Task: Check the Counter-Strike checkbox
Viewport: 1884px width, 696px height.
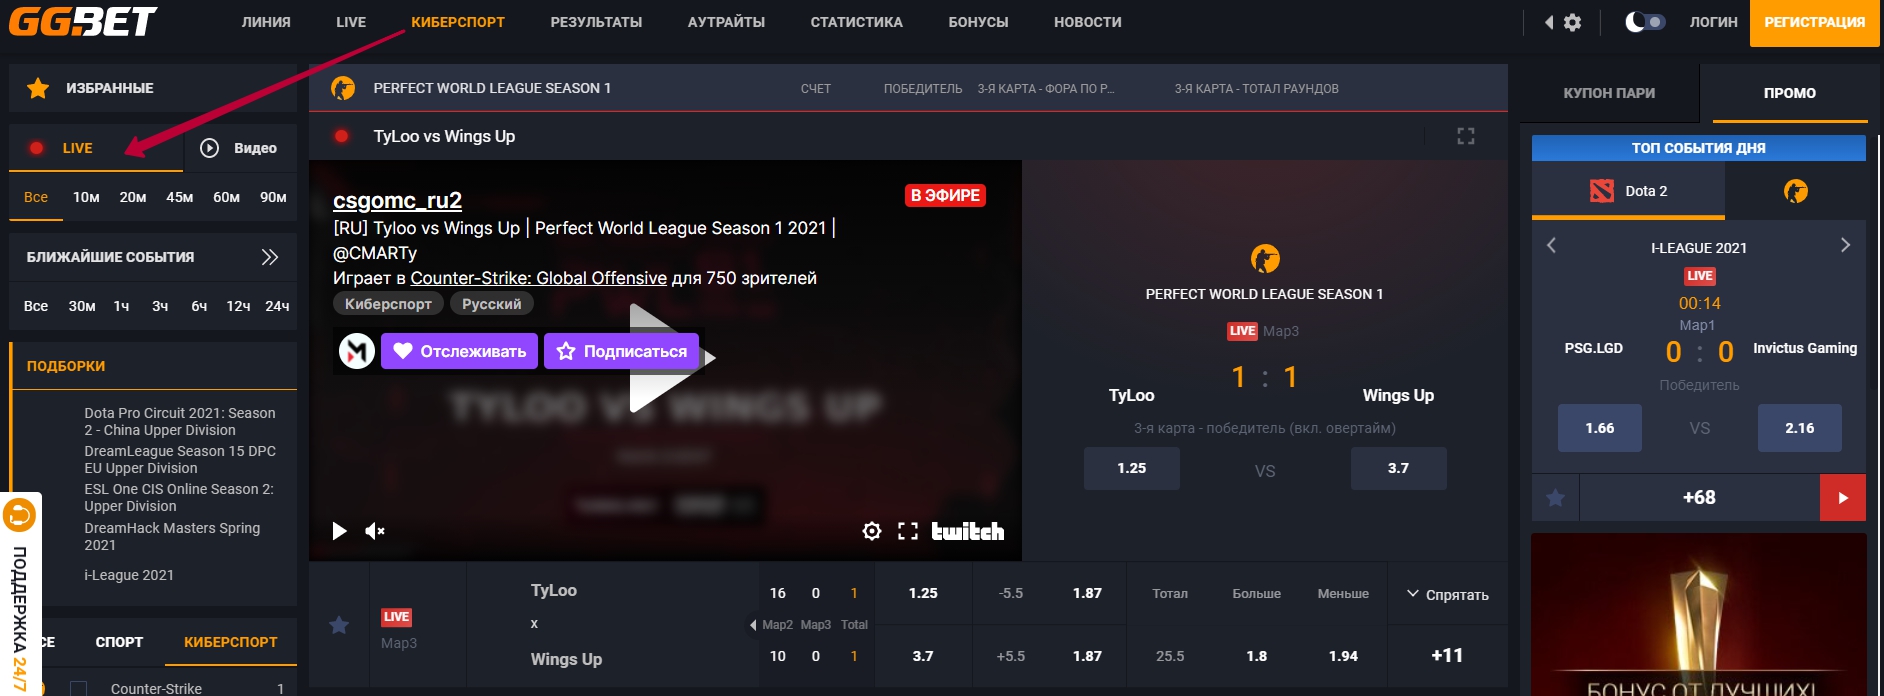Action: 79,688
